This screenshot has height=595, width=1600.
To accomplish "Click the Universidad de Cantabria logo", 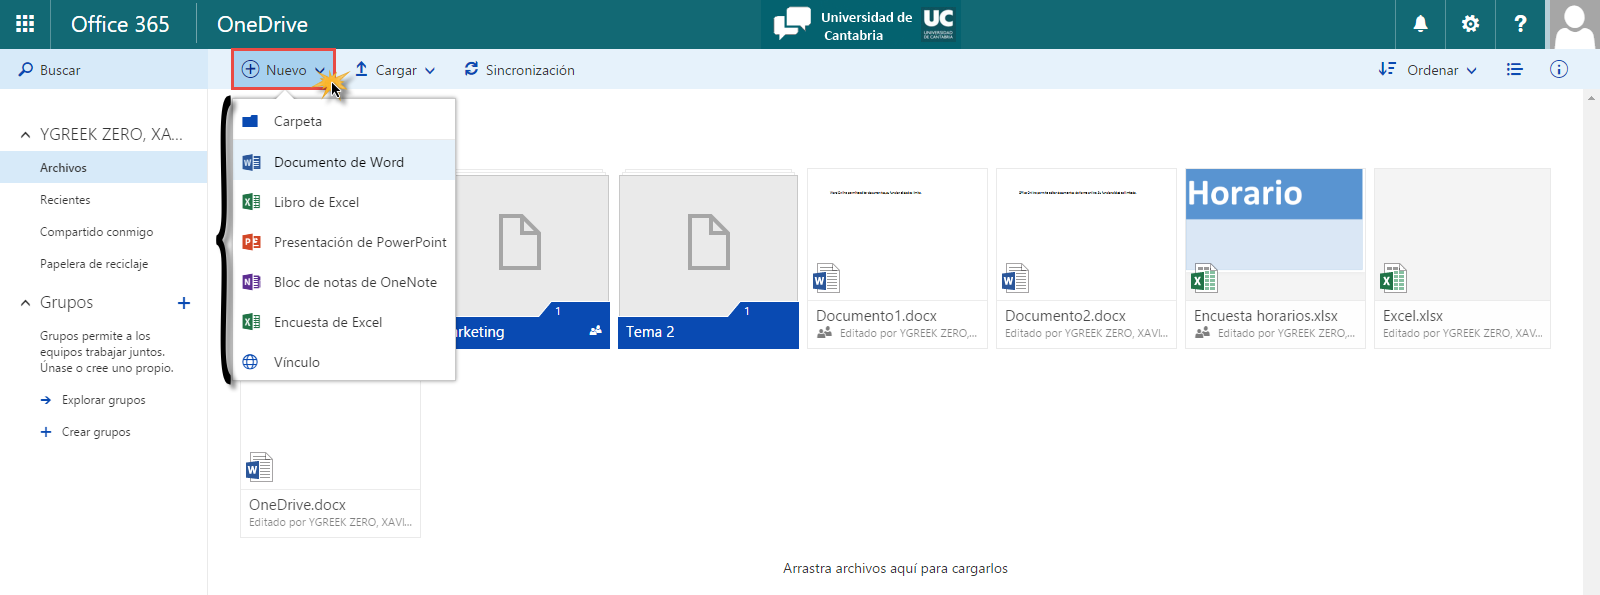I will 862,25.
